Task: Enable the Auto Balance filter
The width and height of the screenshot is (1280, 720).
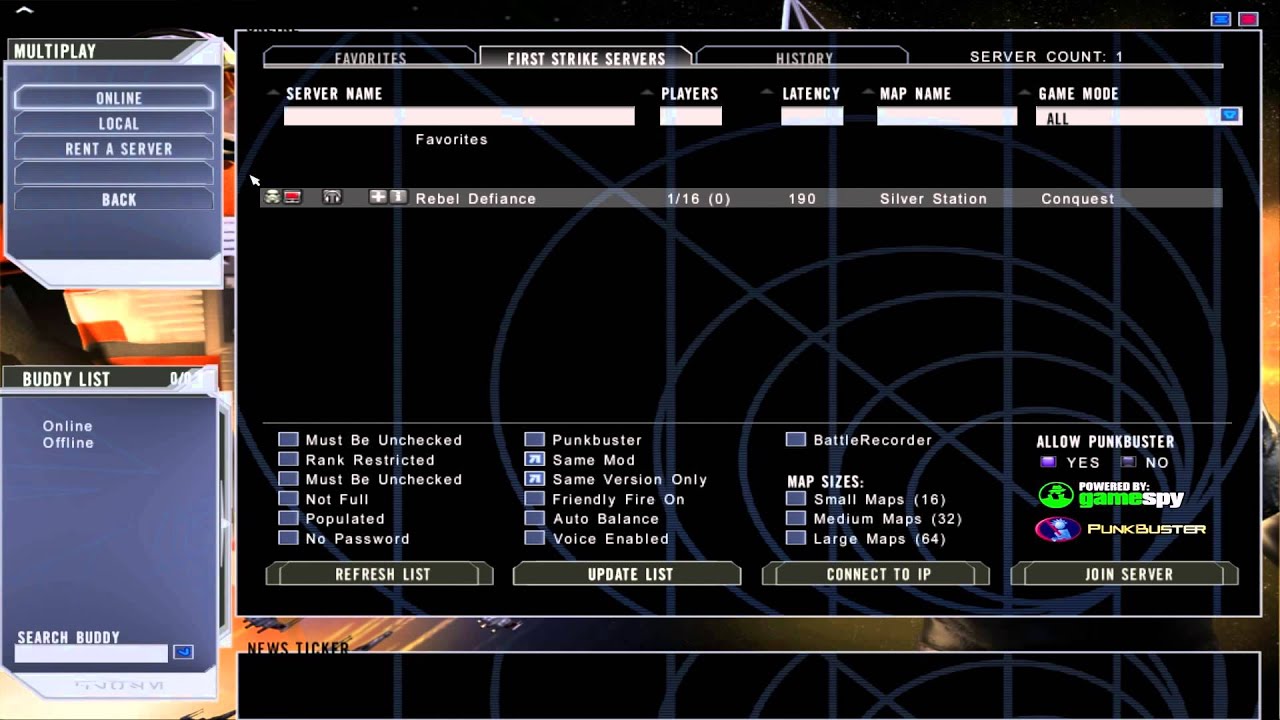Action: [535, 519]
